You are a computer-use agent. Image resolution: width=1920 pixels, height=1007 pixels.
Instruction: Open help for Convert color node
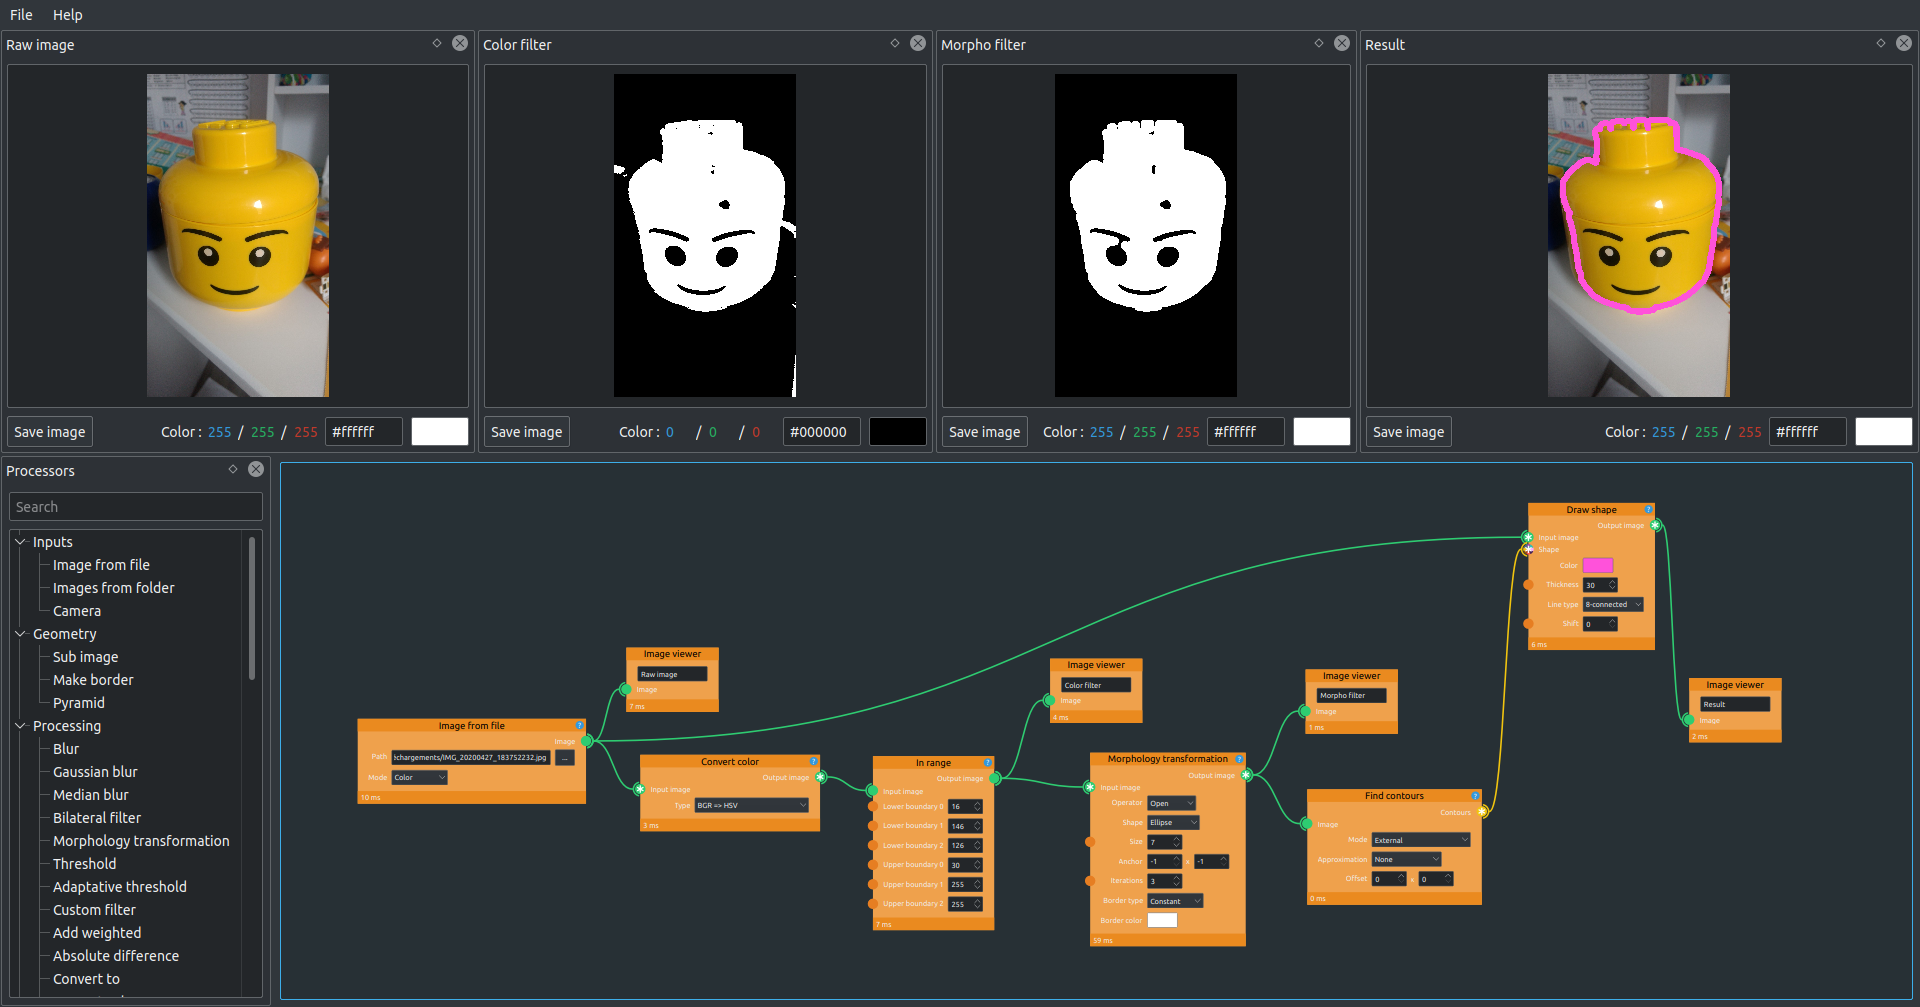tap(813, 762)
